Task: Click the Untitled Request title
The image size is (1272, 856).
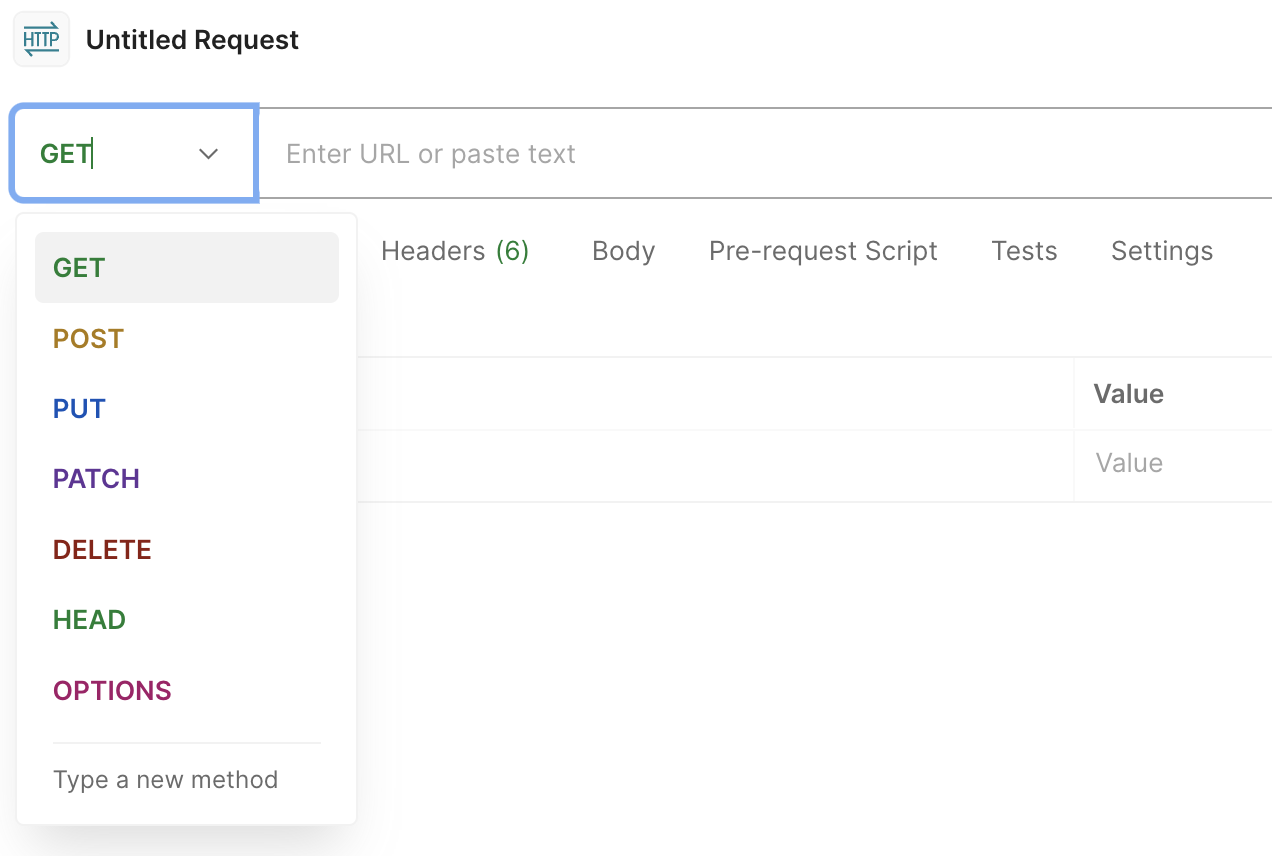Action: click(x=192, y=39)
